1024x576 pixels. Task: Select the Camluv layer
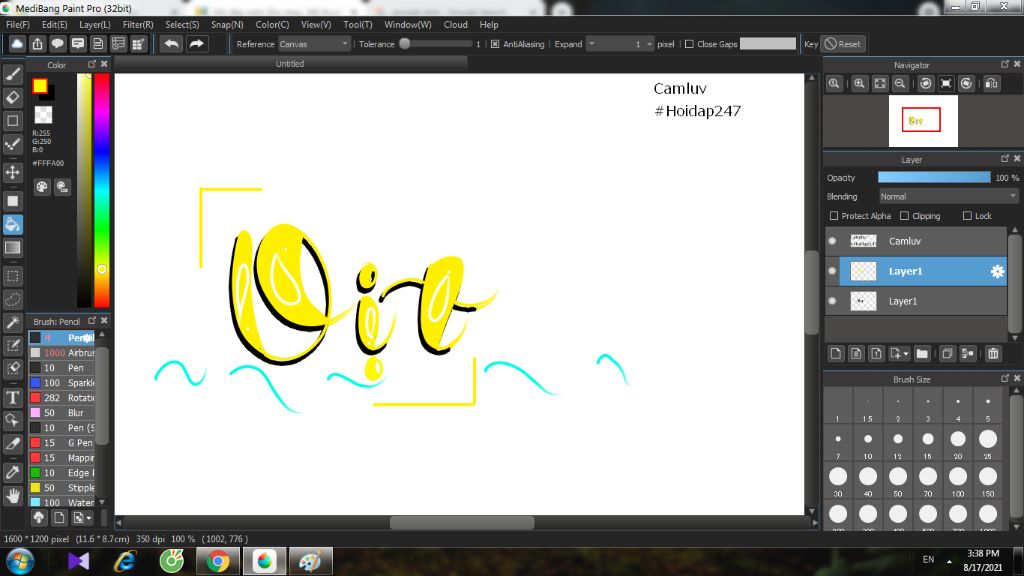pyautogui.click(x=916, y=241)
